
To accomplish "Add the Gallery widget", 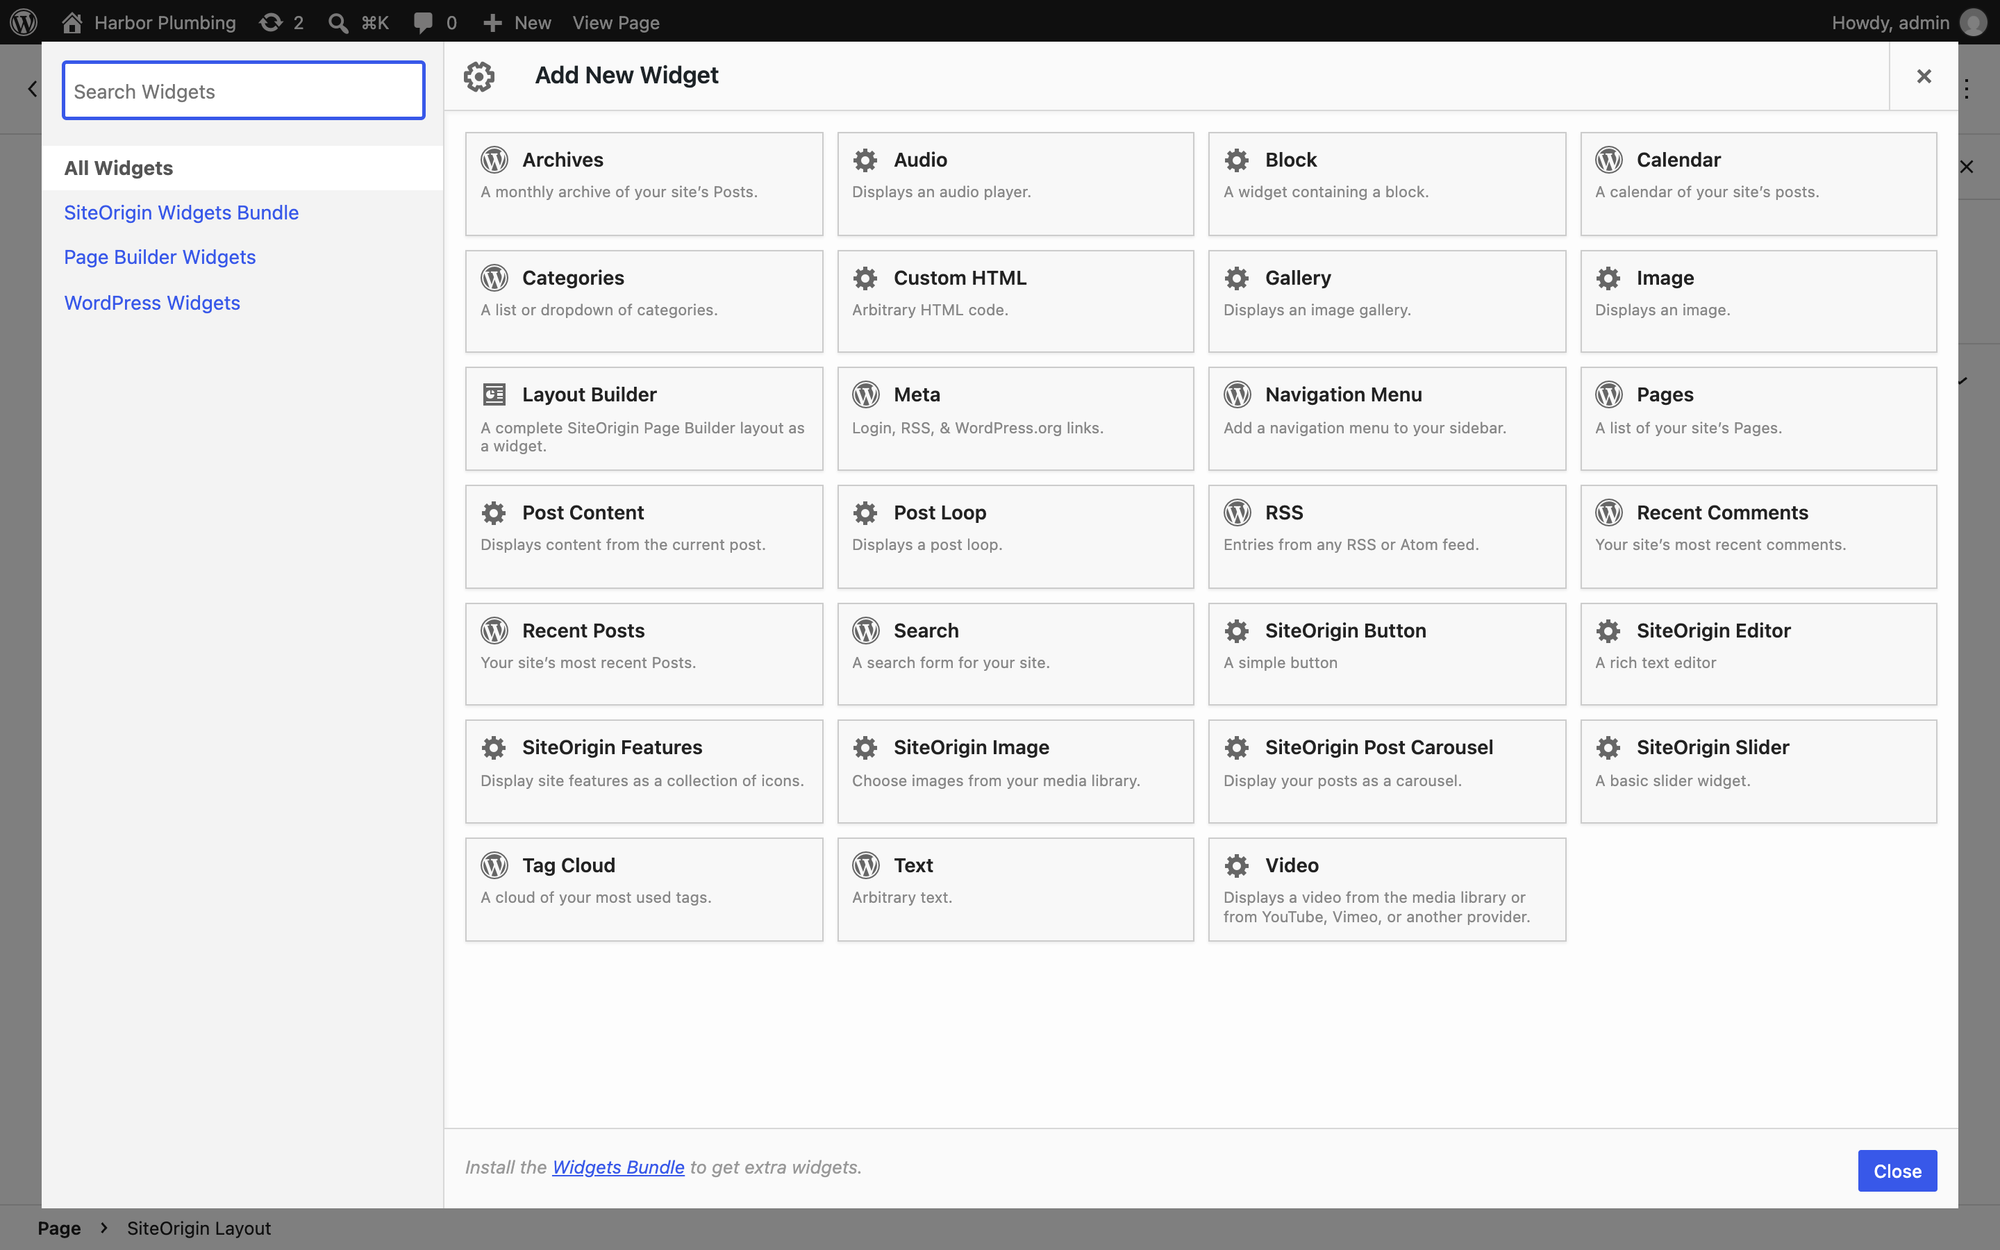I will click(x=1387, y=301).
